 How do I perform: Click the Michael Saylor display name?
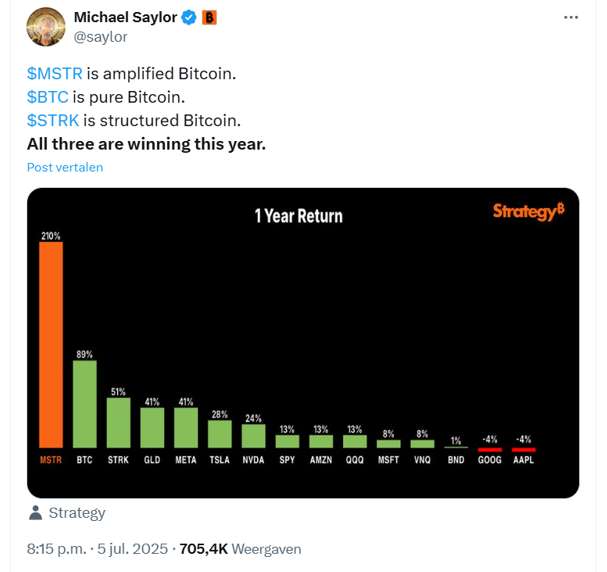tap(125, 17)
